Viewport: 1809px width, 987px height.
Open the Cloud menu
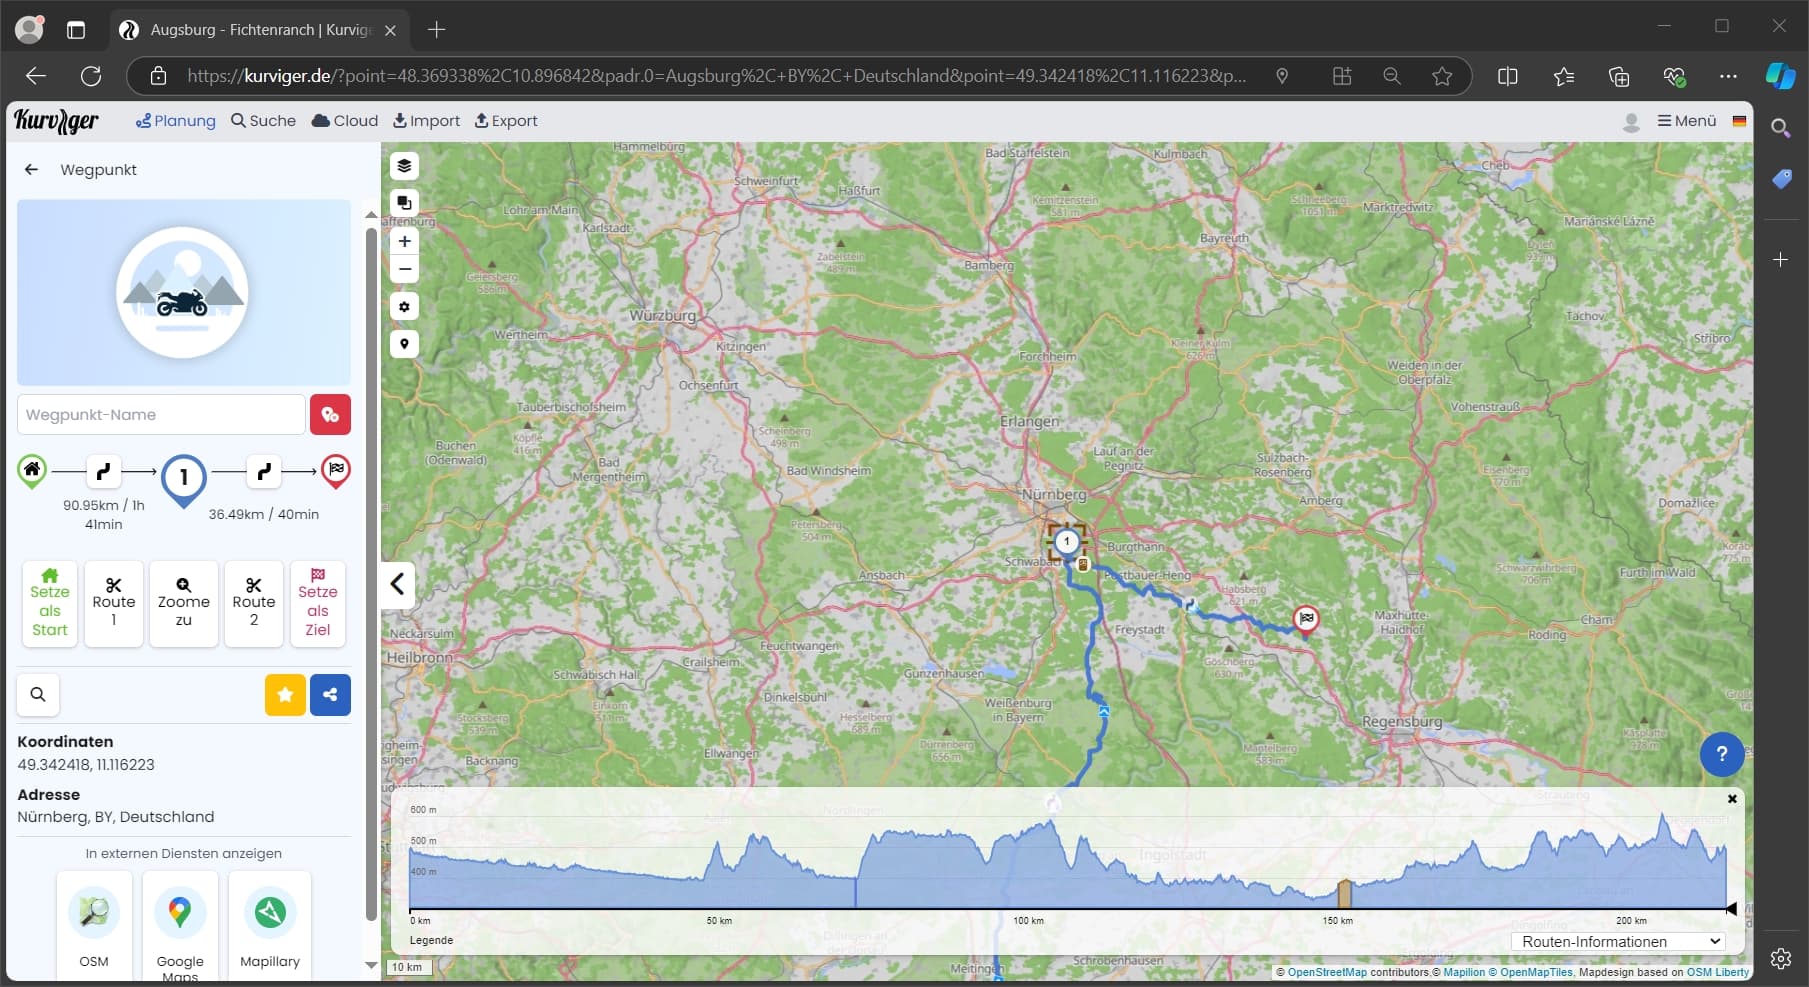[345, 121]
